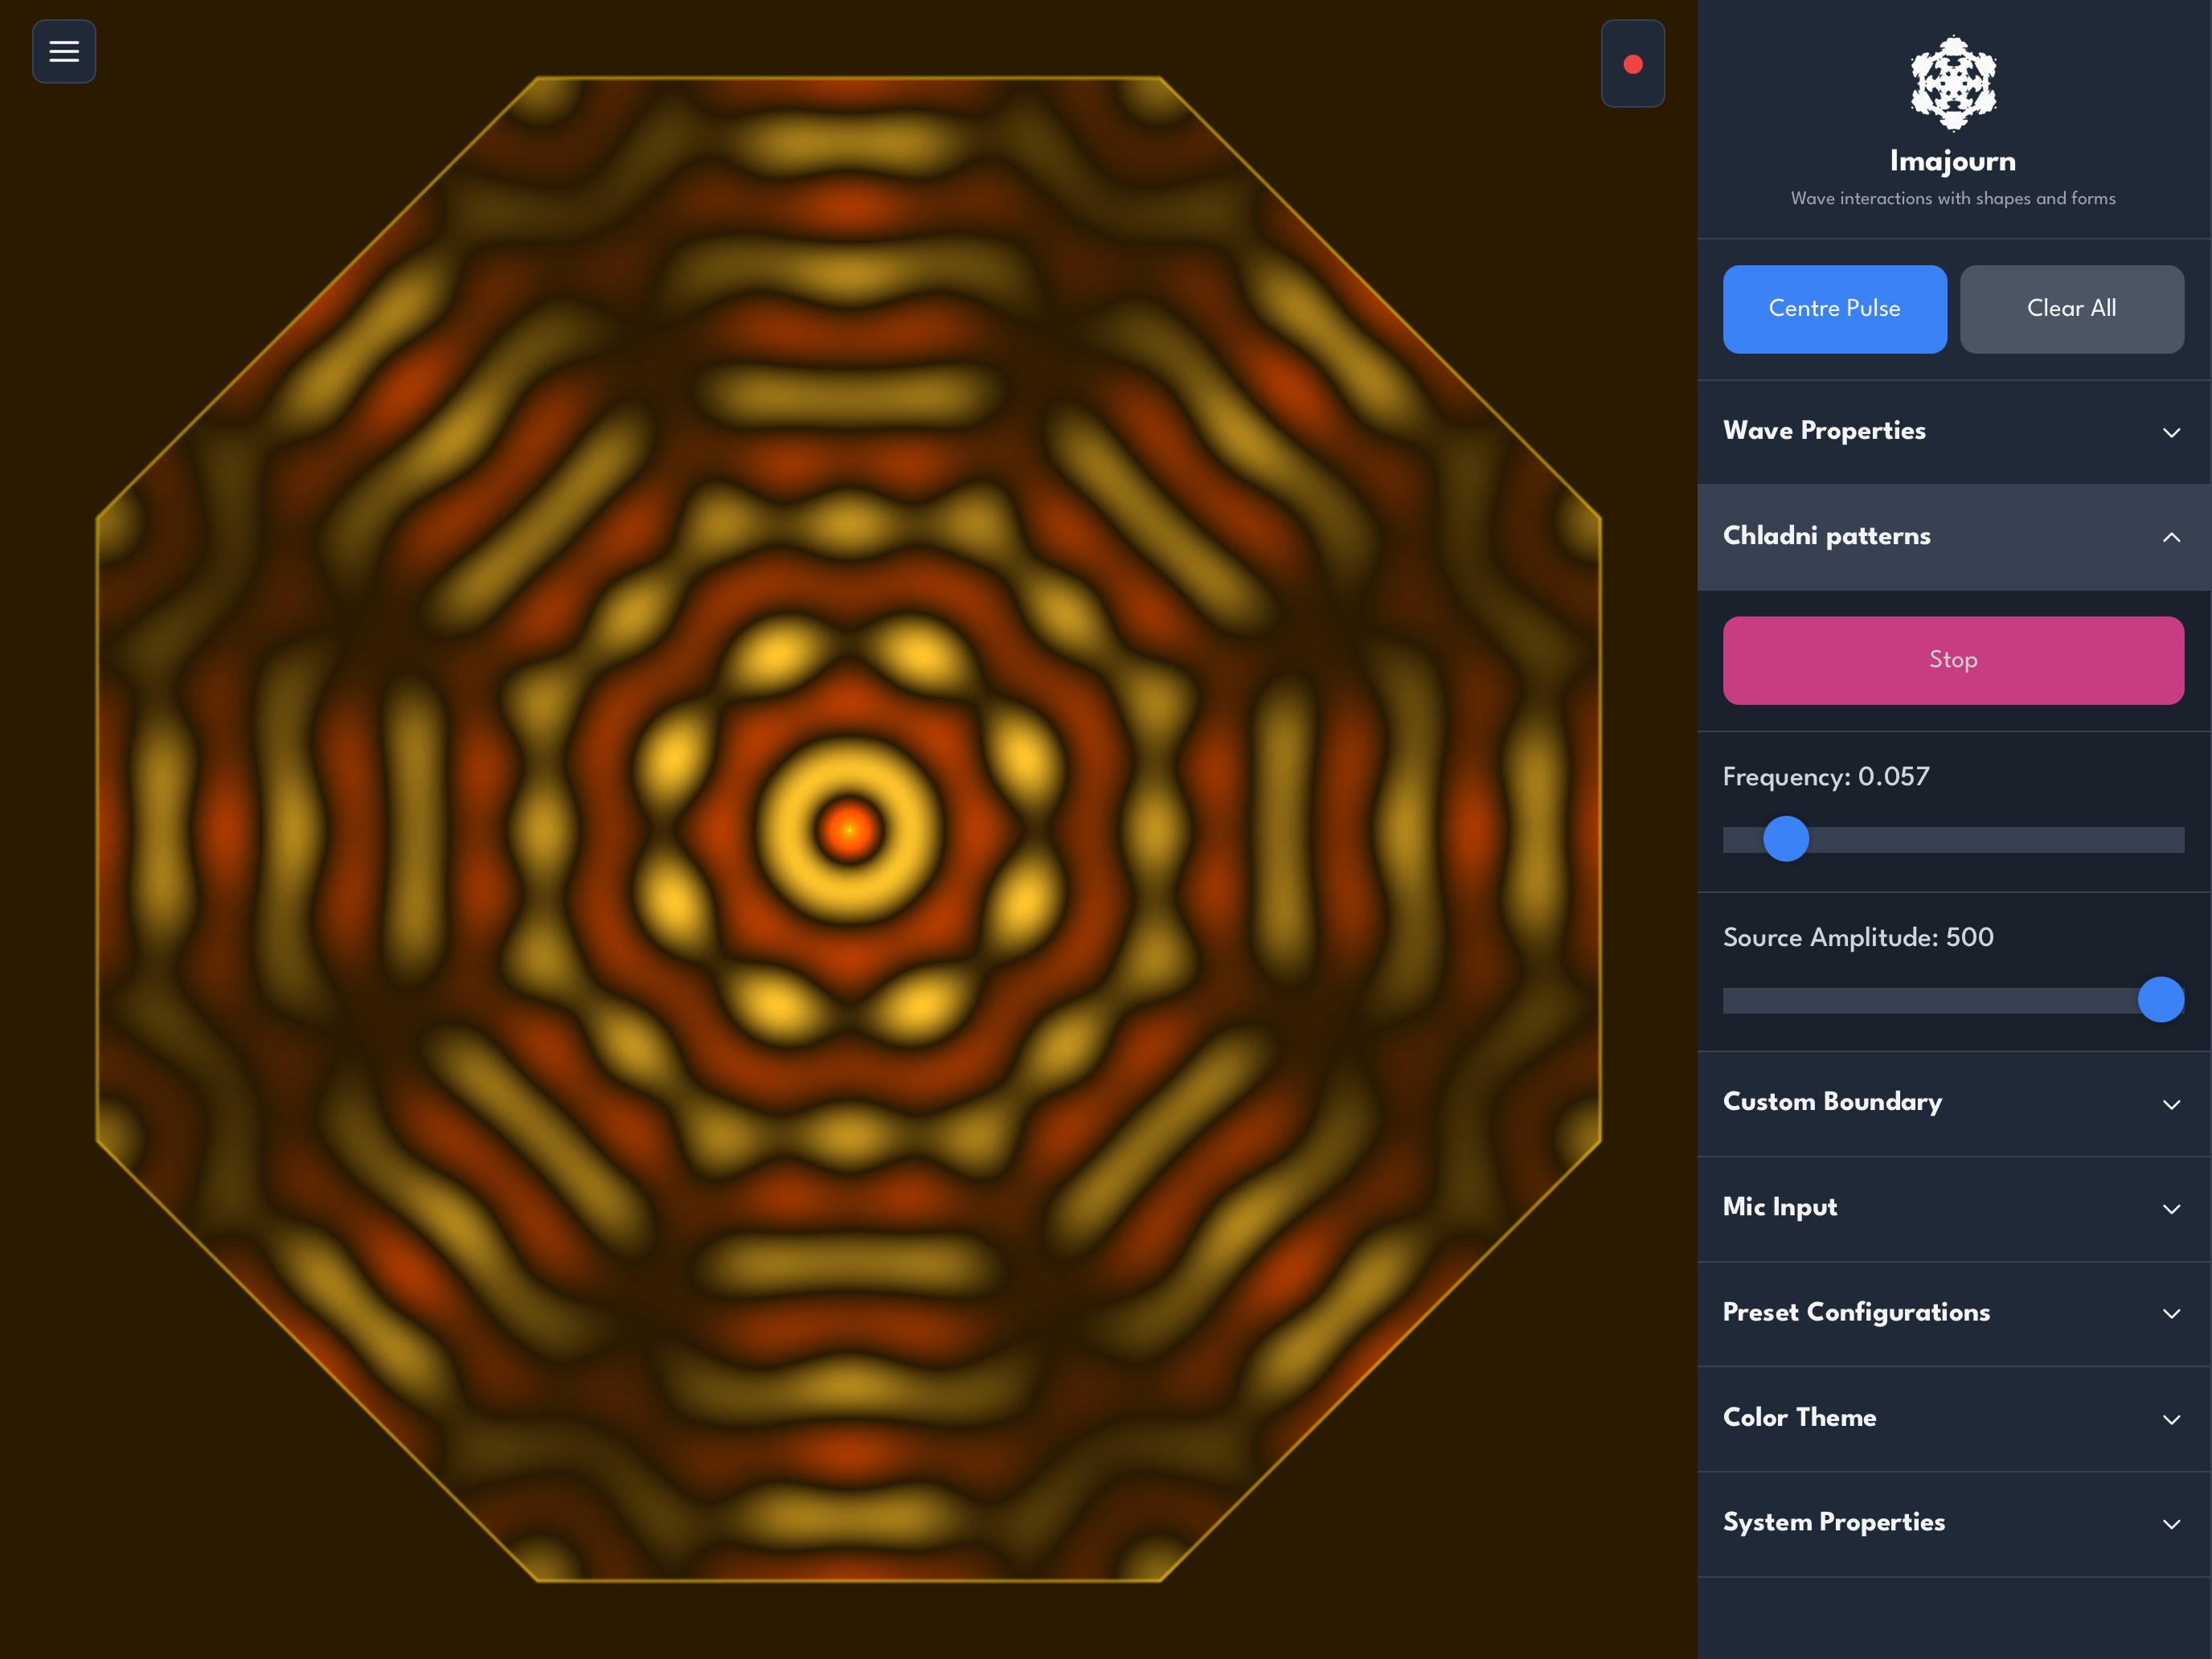Viewport: 2212px width, 1659px height.
Task: Stop the Chladni pattern playback
Action: point(1952,660)
